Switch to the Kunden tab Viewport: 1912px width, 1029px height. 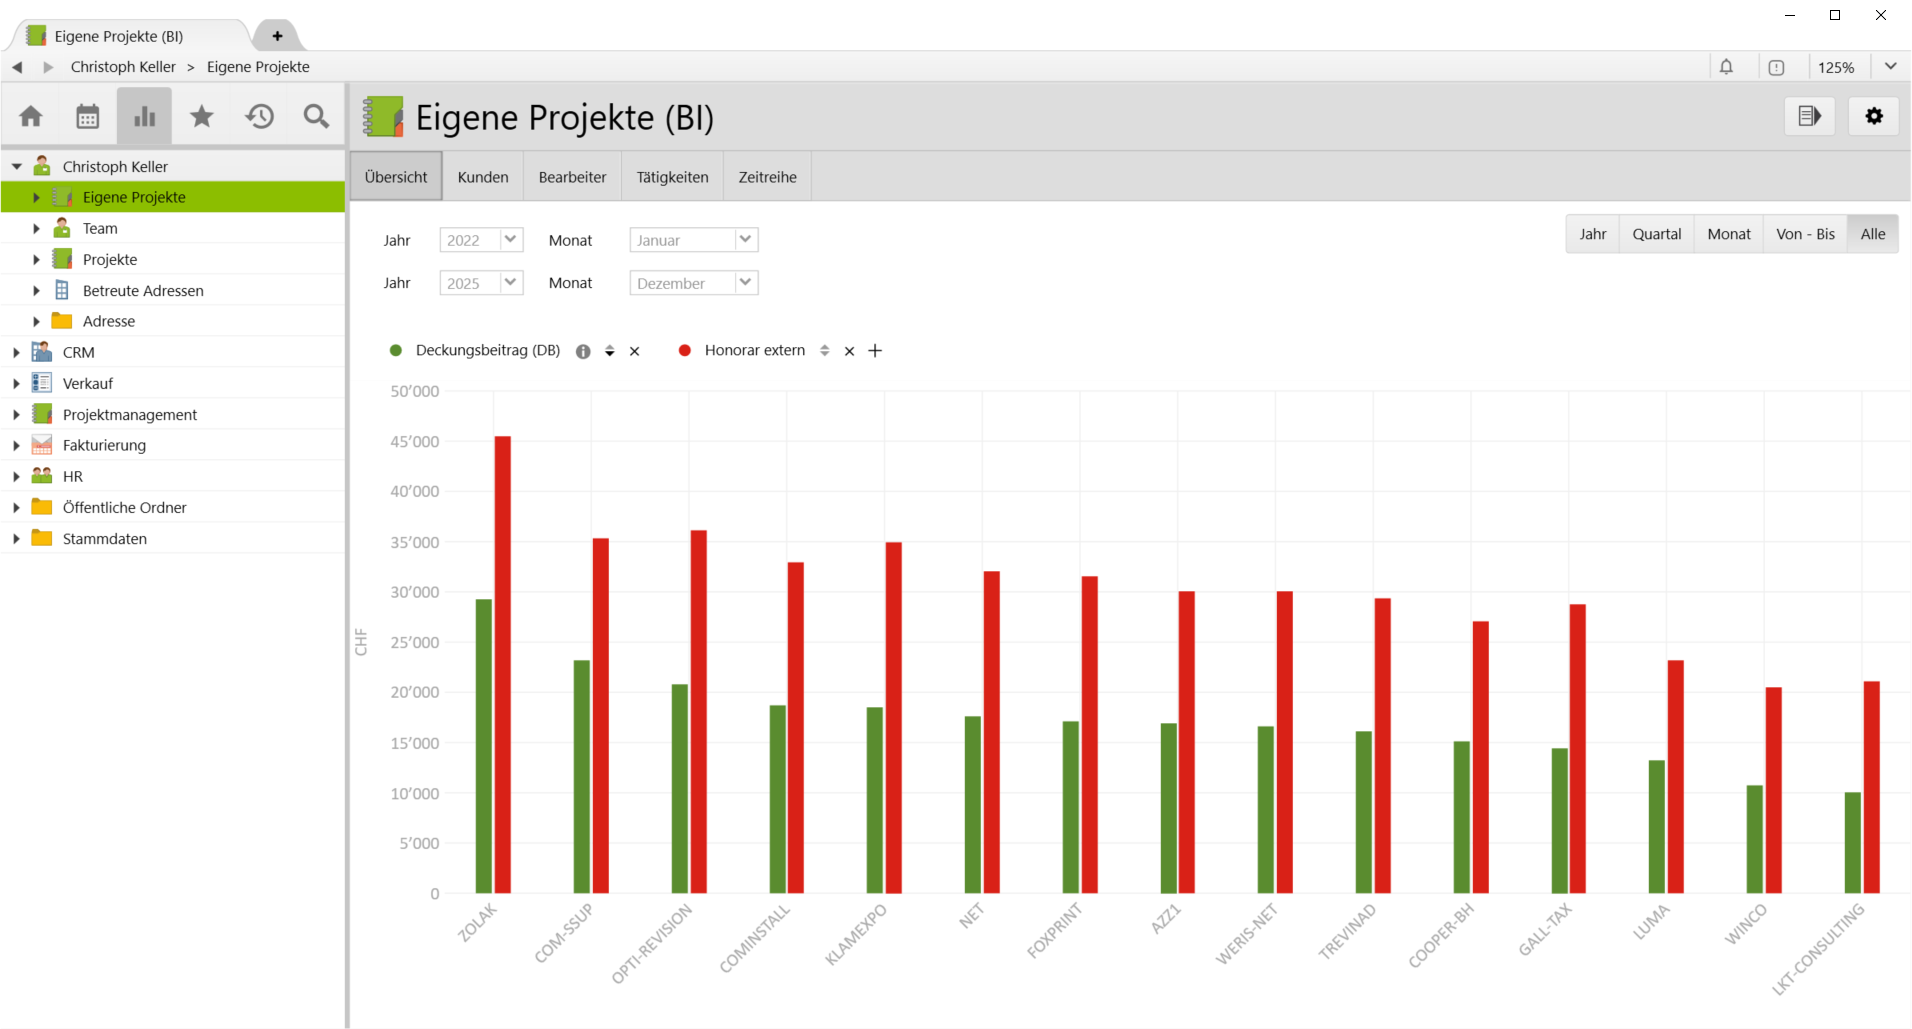pos(483,176)
